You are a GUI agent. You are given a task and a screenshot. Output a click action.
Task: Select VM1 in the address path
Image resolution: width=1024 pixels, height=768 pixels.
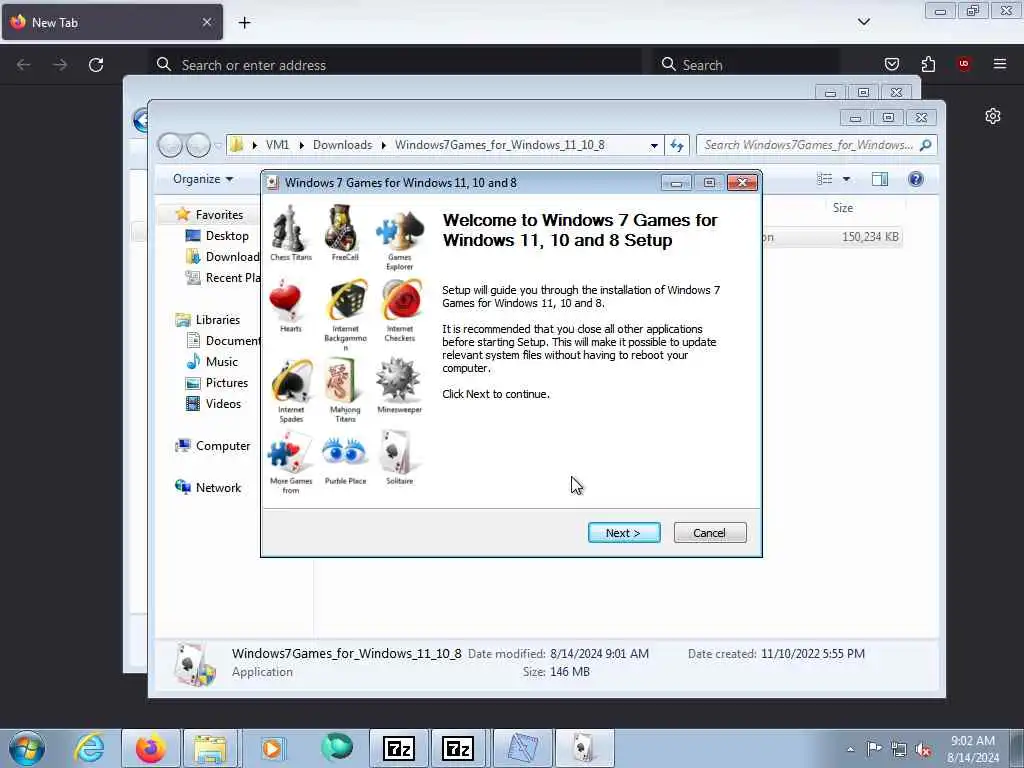277,145
